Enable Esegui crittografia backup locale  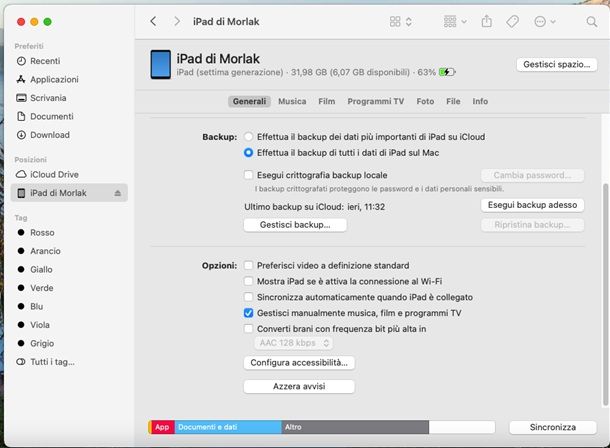248,175
